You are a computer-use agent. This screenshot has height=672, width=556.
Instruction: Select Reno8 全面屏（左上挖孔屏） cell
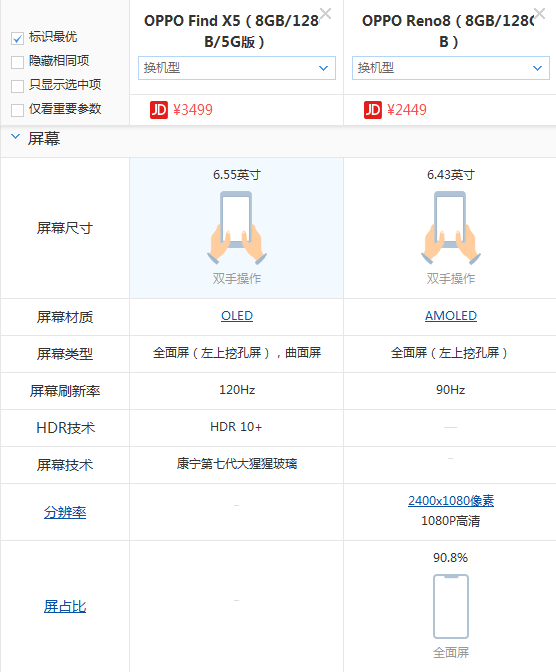coord(450,353)
